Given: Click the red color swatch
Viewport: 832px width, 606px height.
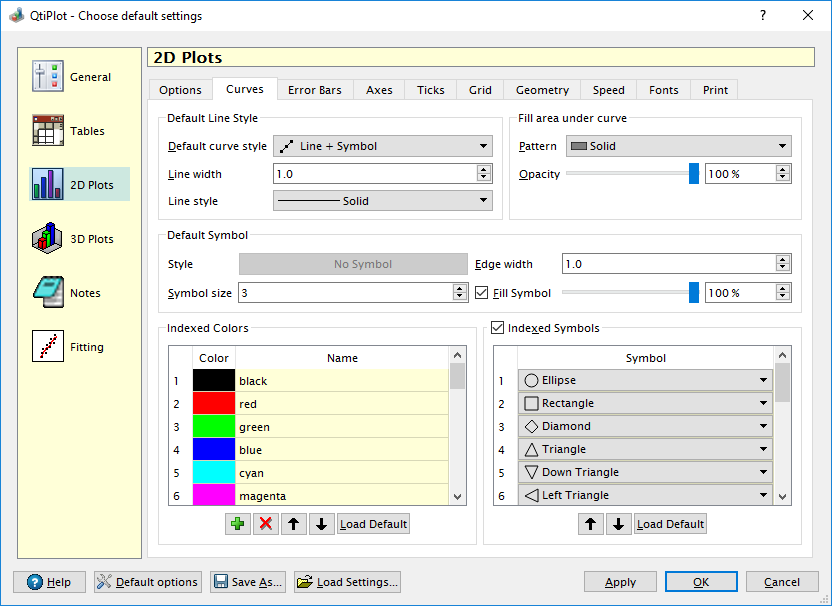Looking at the screenshot, I should [213, 404].
